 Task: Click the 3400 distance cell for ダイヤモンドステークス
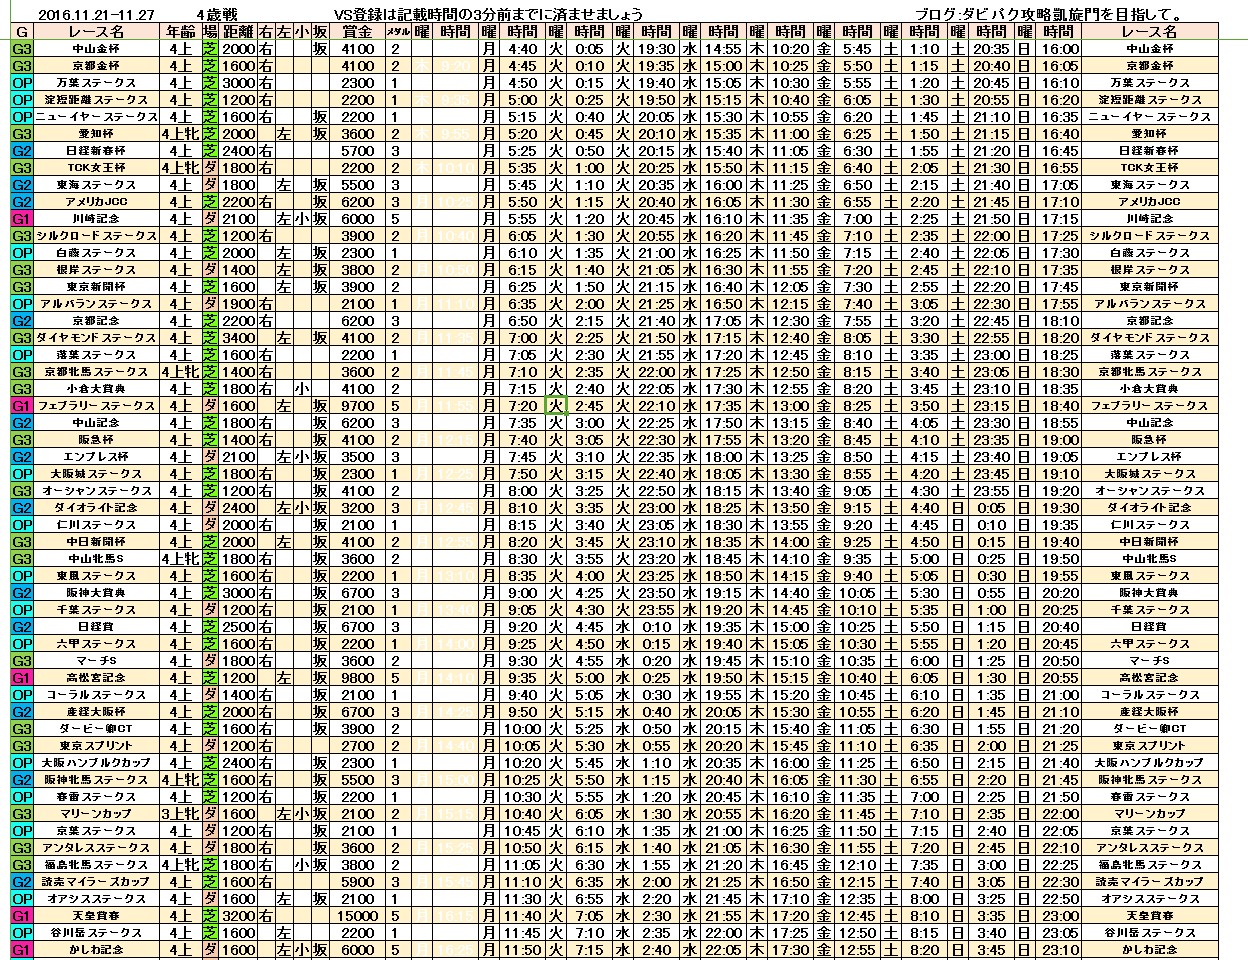(237, 338)
